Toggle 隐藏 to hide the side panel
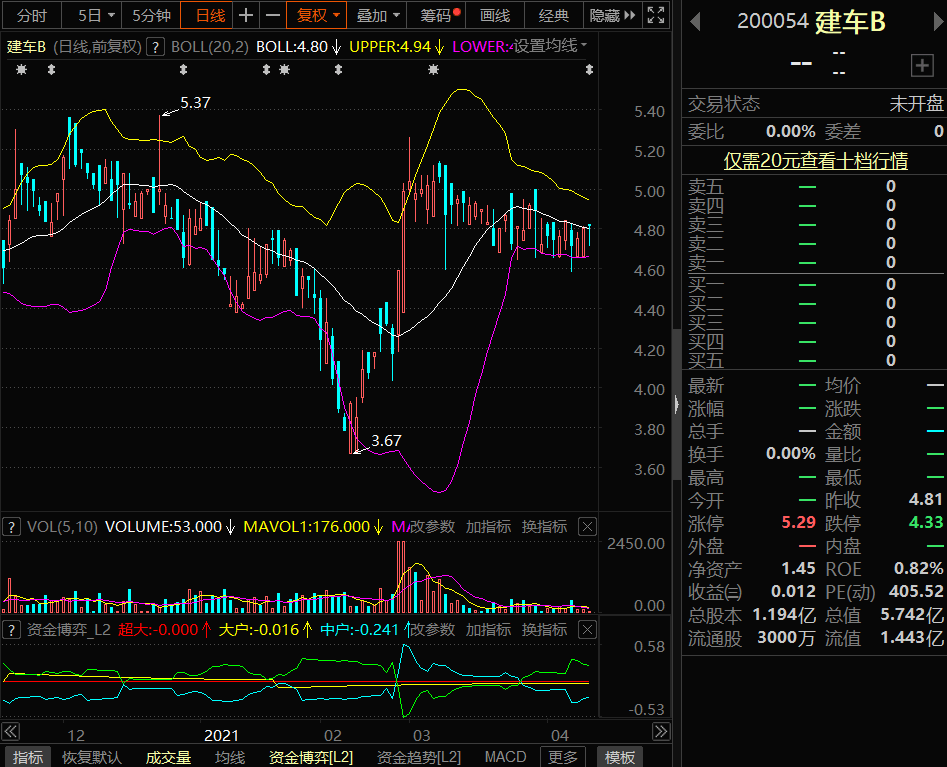The image size is (947, 767). 610,15
